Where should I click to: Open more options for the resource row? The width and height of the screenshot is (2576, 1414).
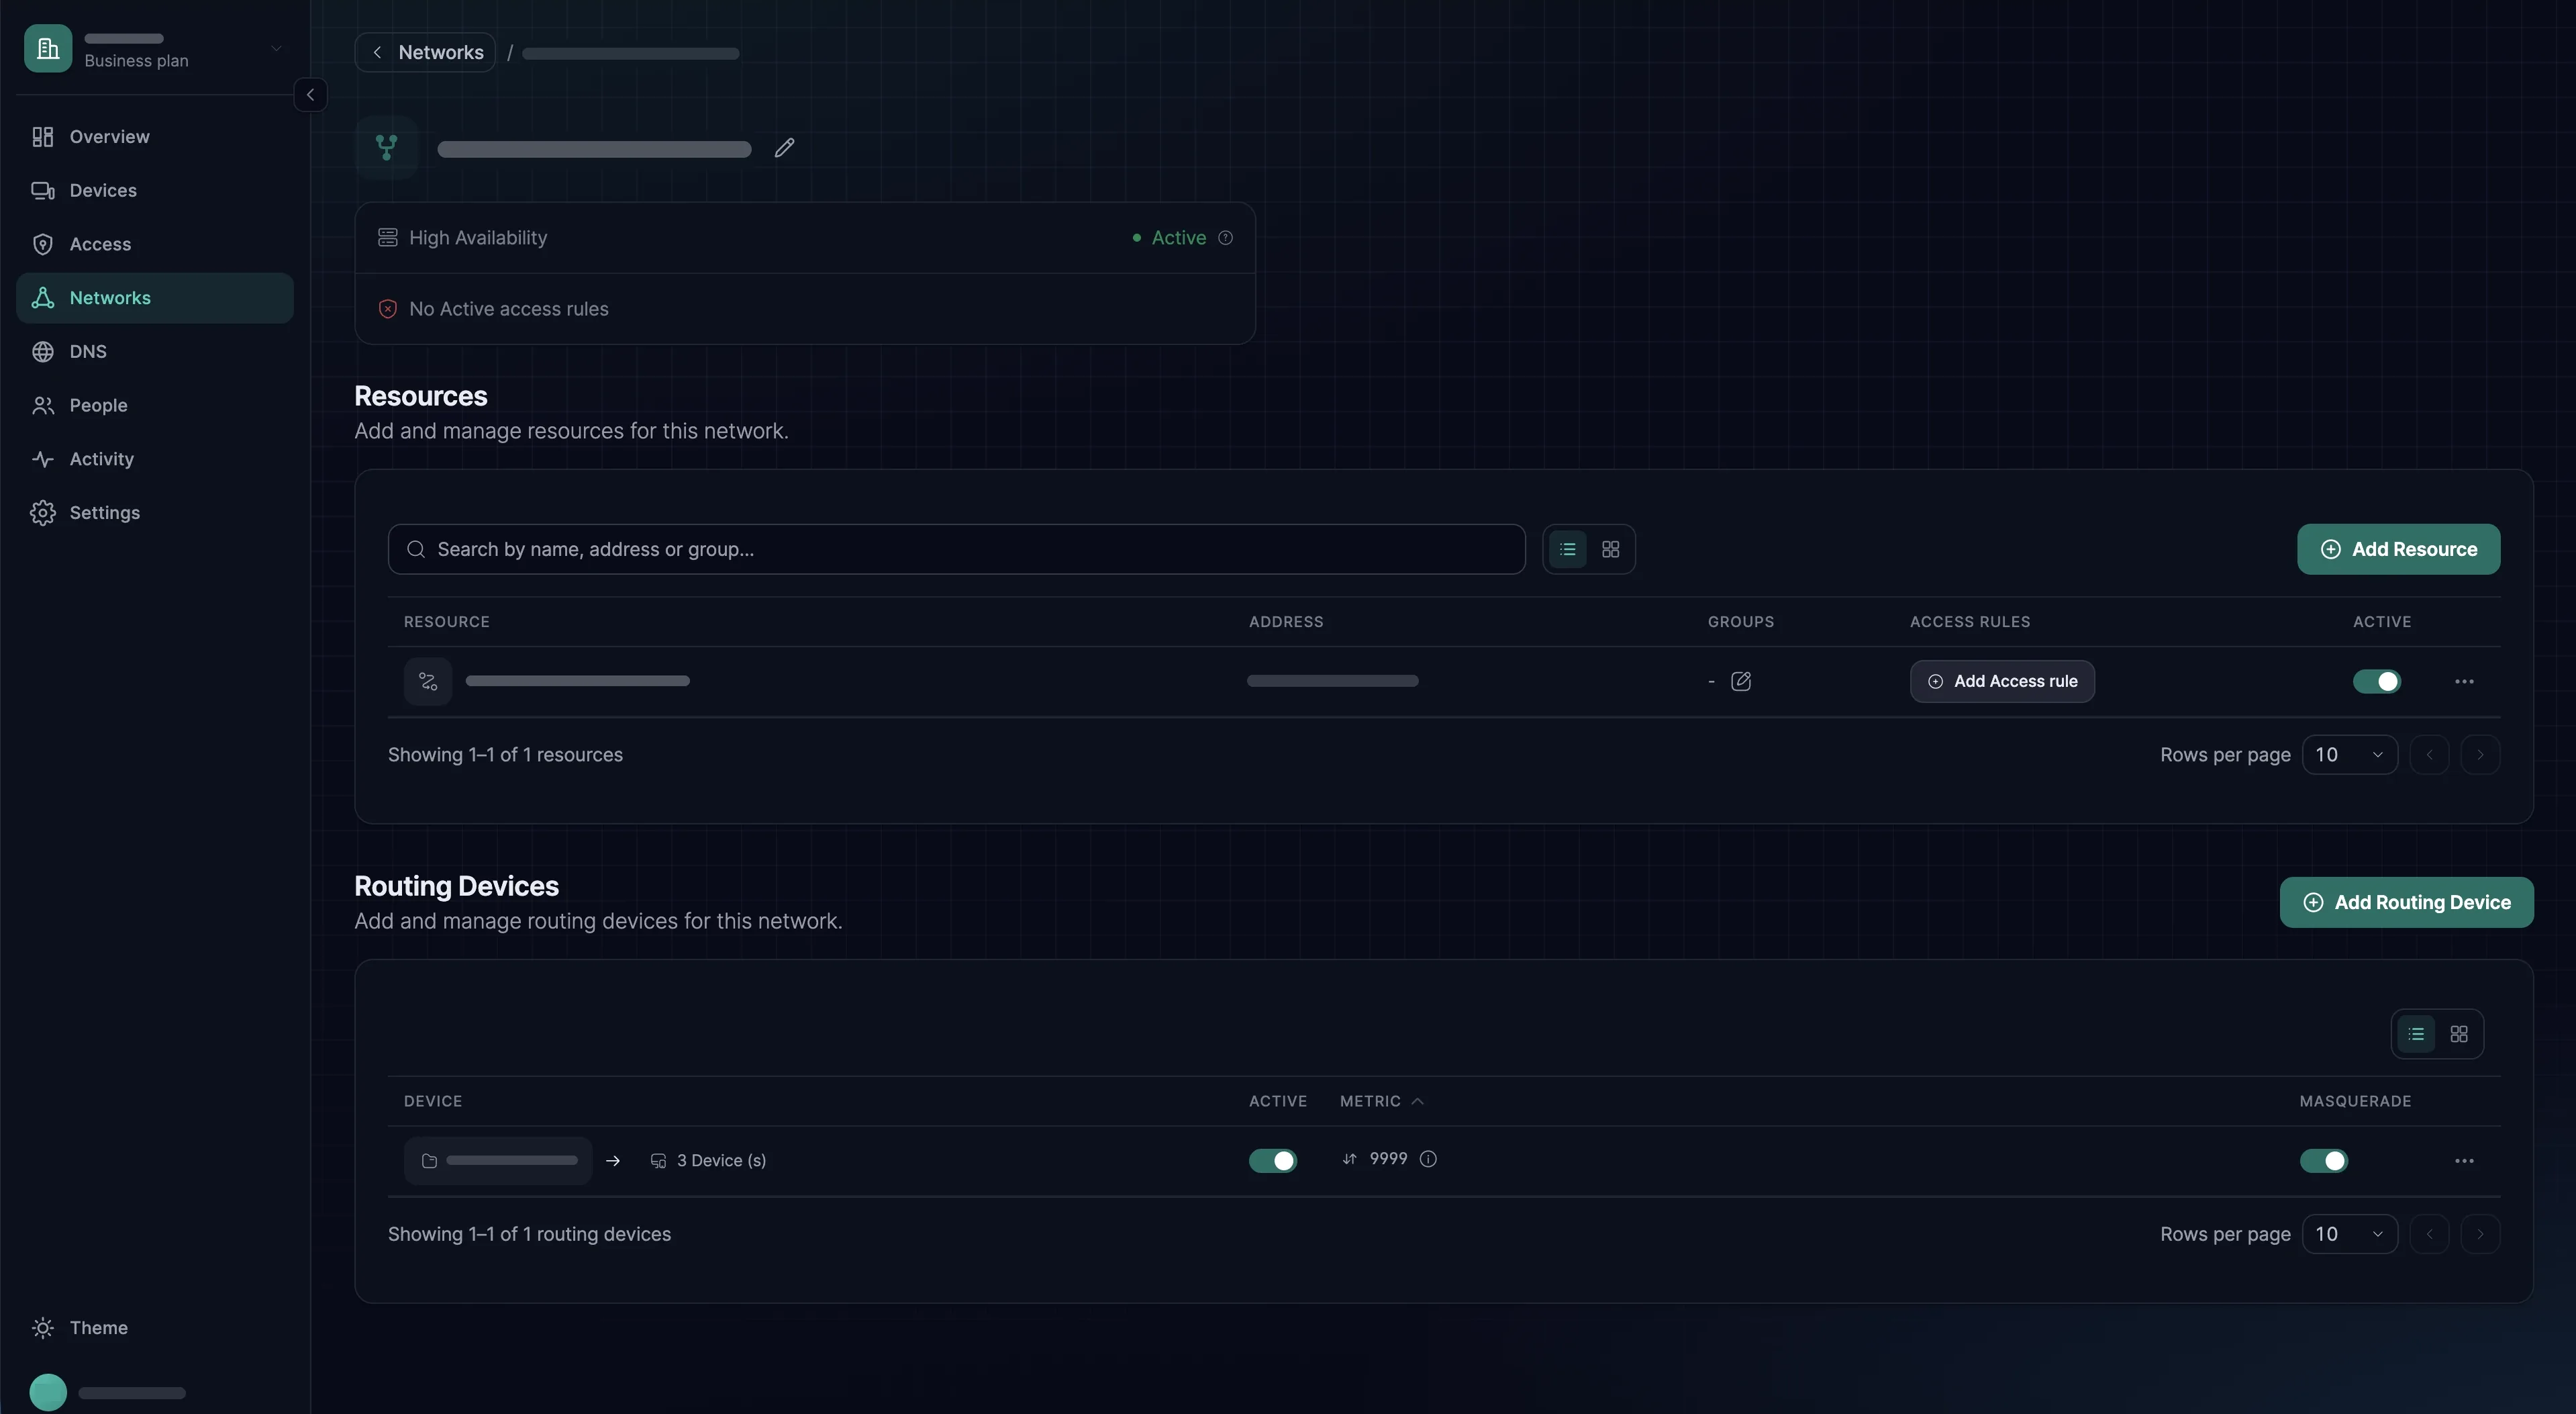[2464, 681]
